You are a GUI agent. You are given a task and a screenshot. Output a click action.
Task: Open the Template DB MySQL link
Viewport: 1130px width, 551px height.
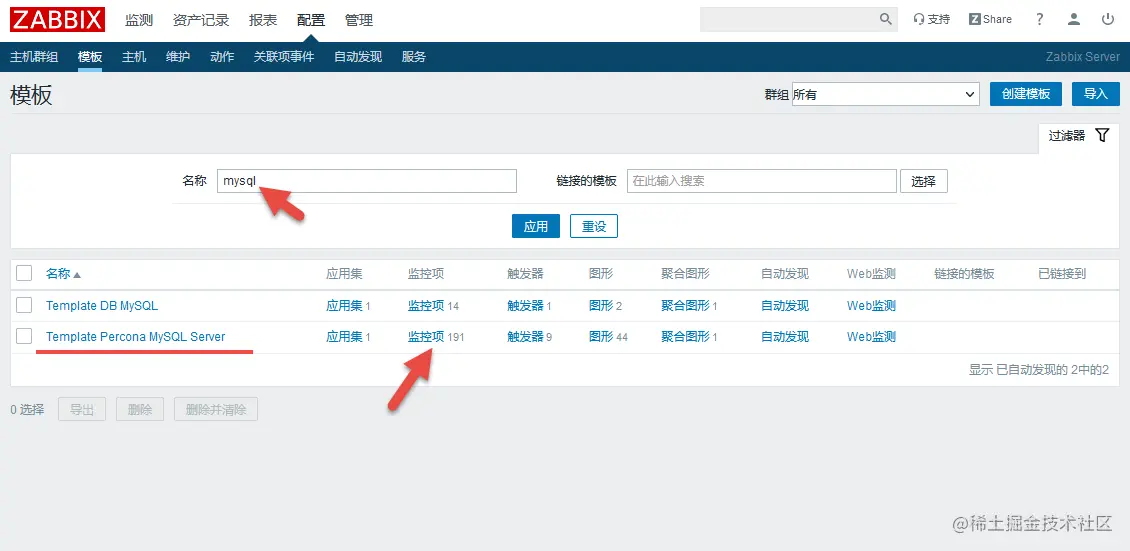coord(102,305)
